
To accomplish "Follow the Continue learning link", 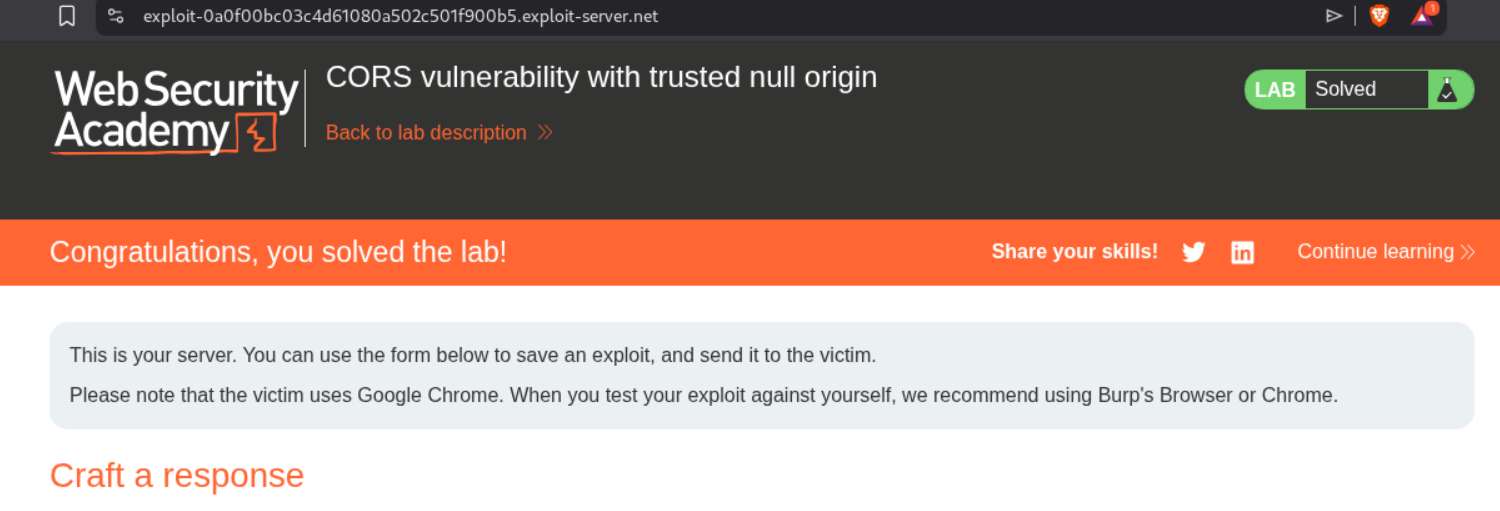I will click(x=1375, y=252).
